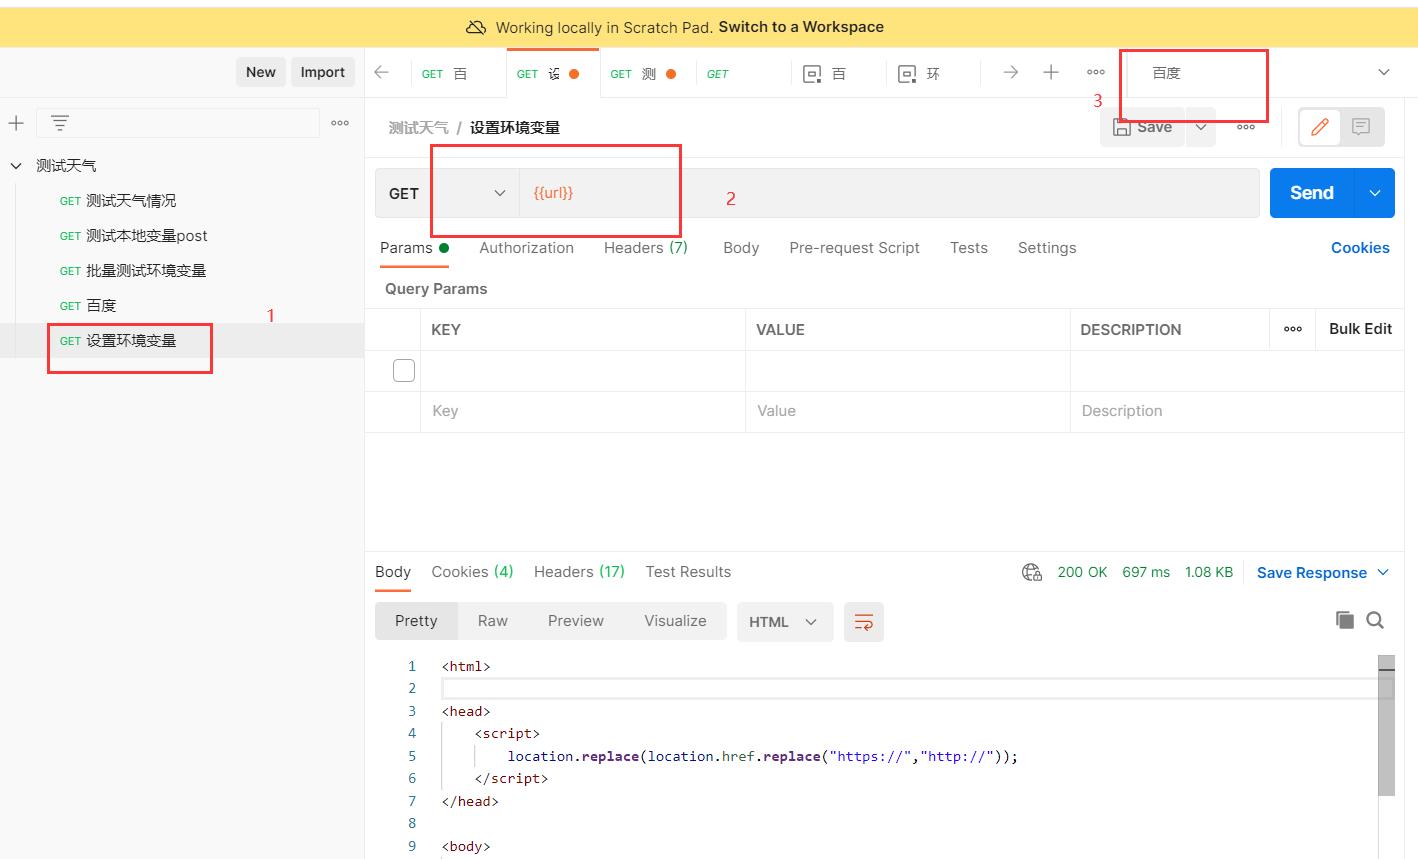Open tab bar three-dot options
Screen dimensions: 1418x859
1096,72
